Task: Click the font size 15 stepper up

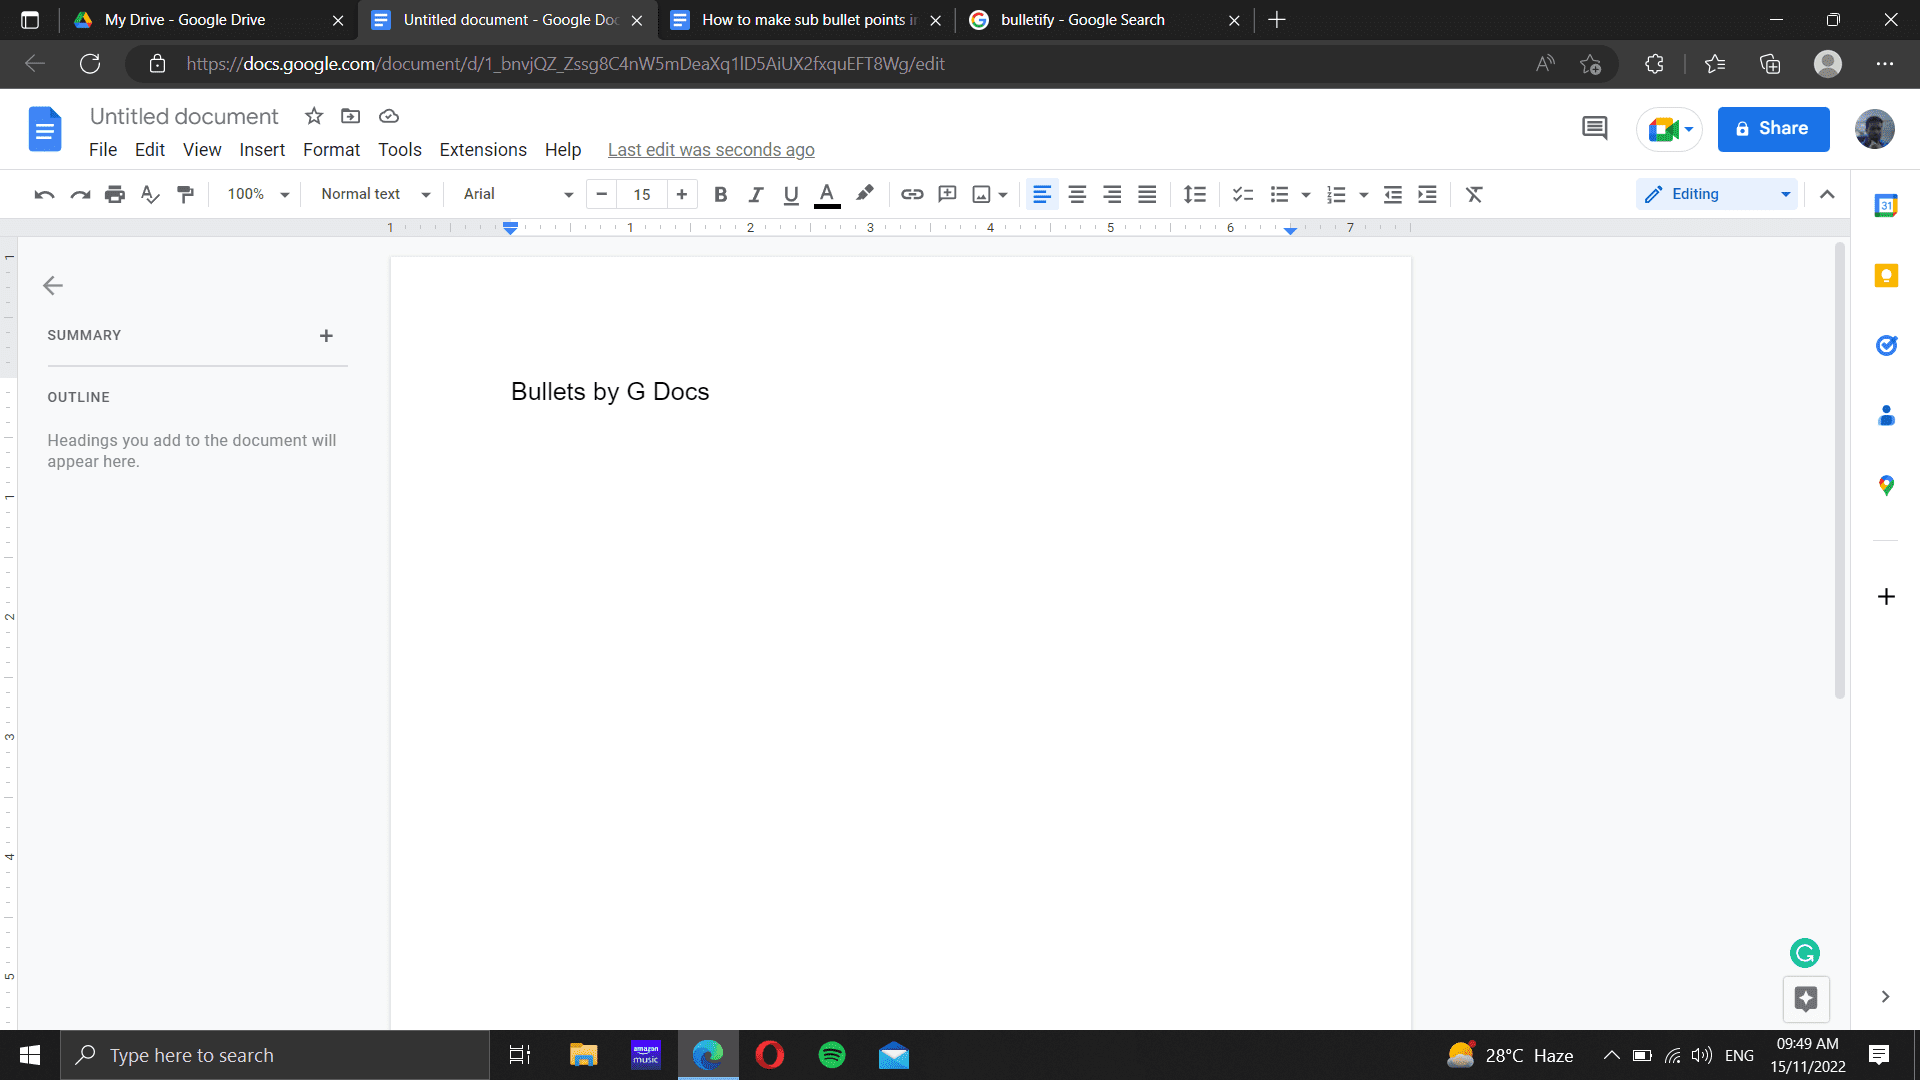Action: [x=682, y=194]
